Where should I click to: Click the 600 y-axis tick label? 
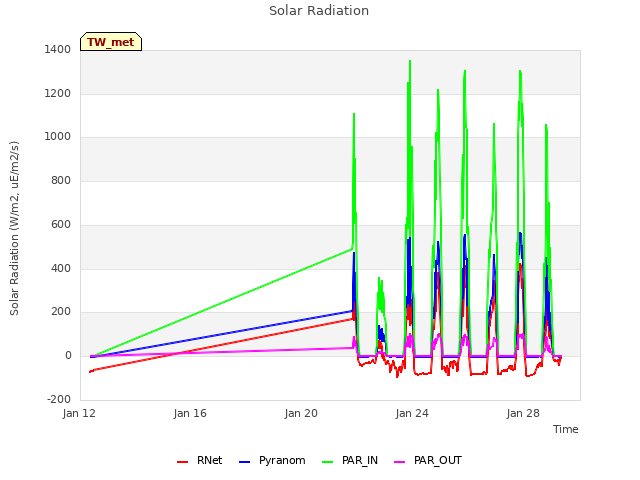61,224
